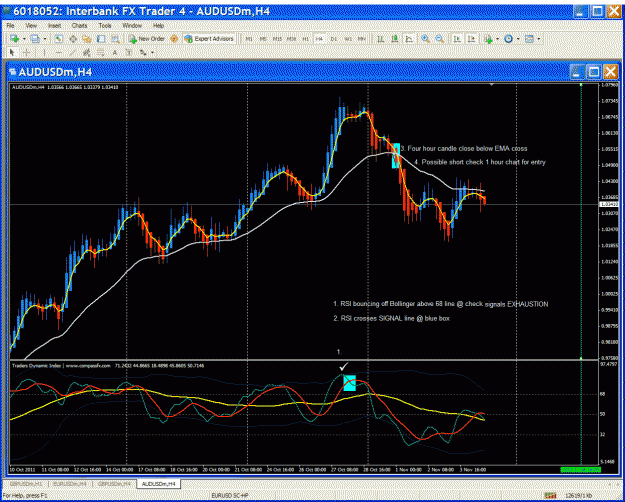625x502 pixels.
Task: Open the Charts menu
Action: (x=79, y=26)
